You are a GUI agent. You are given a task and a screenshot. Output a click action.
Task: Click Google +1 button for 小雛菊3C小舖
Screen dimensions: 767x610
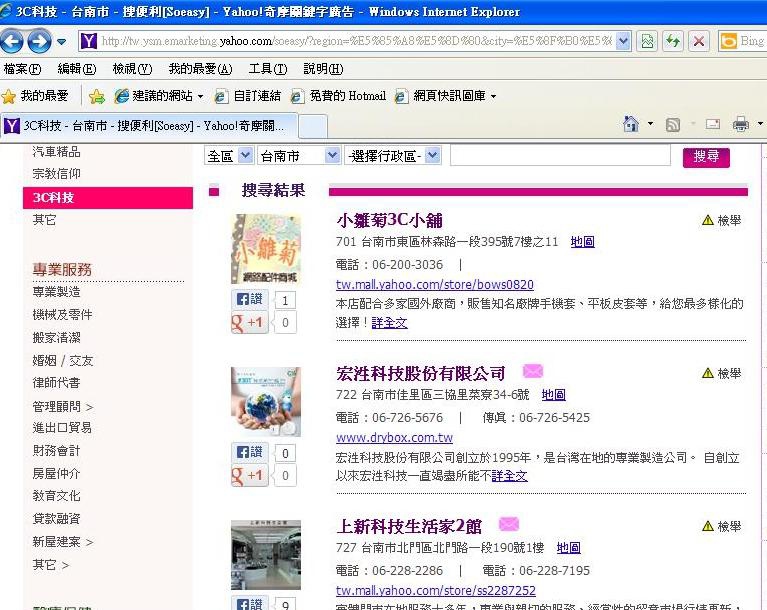click(249, 322)
